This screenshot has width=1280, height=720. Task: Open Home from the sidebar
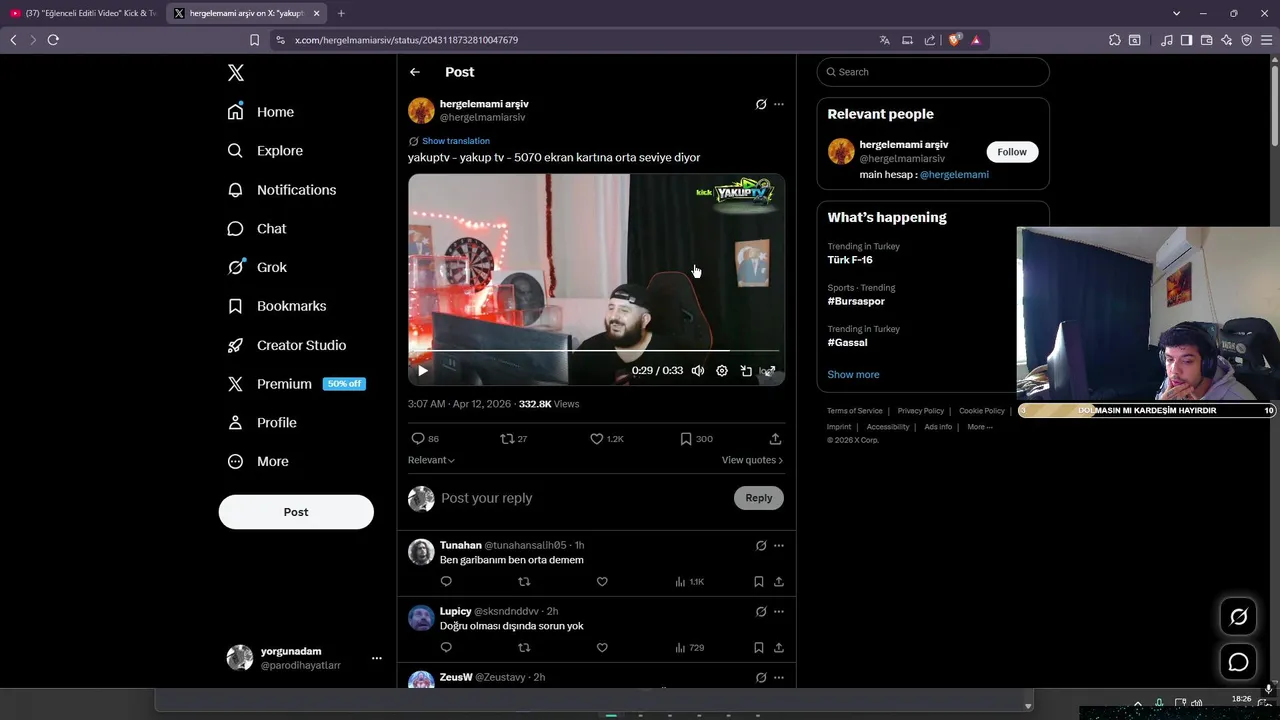(x=261, y=112)
